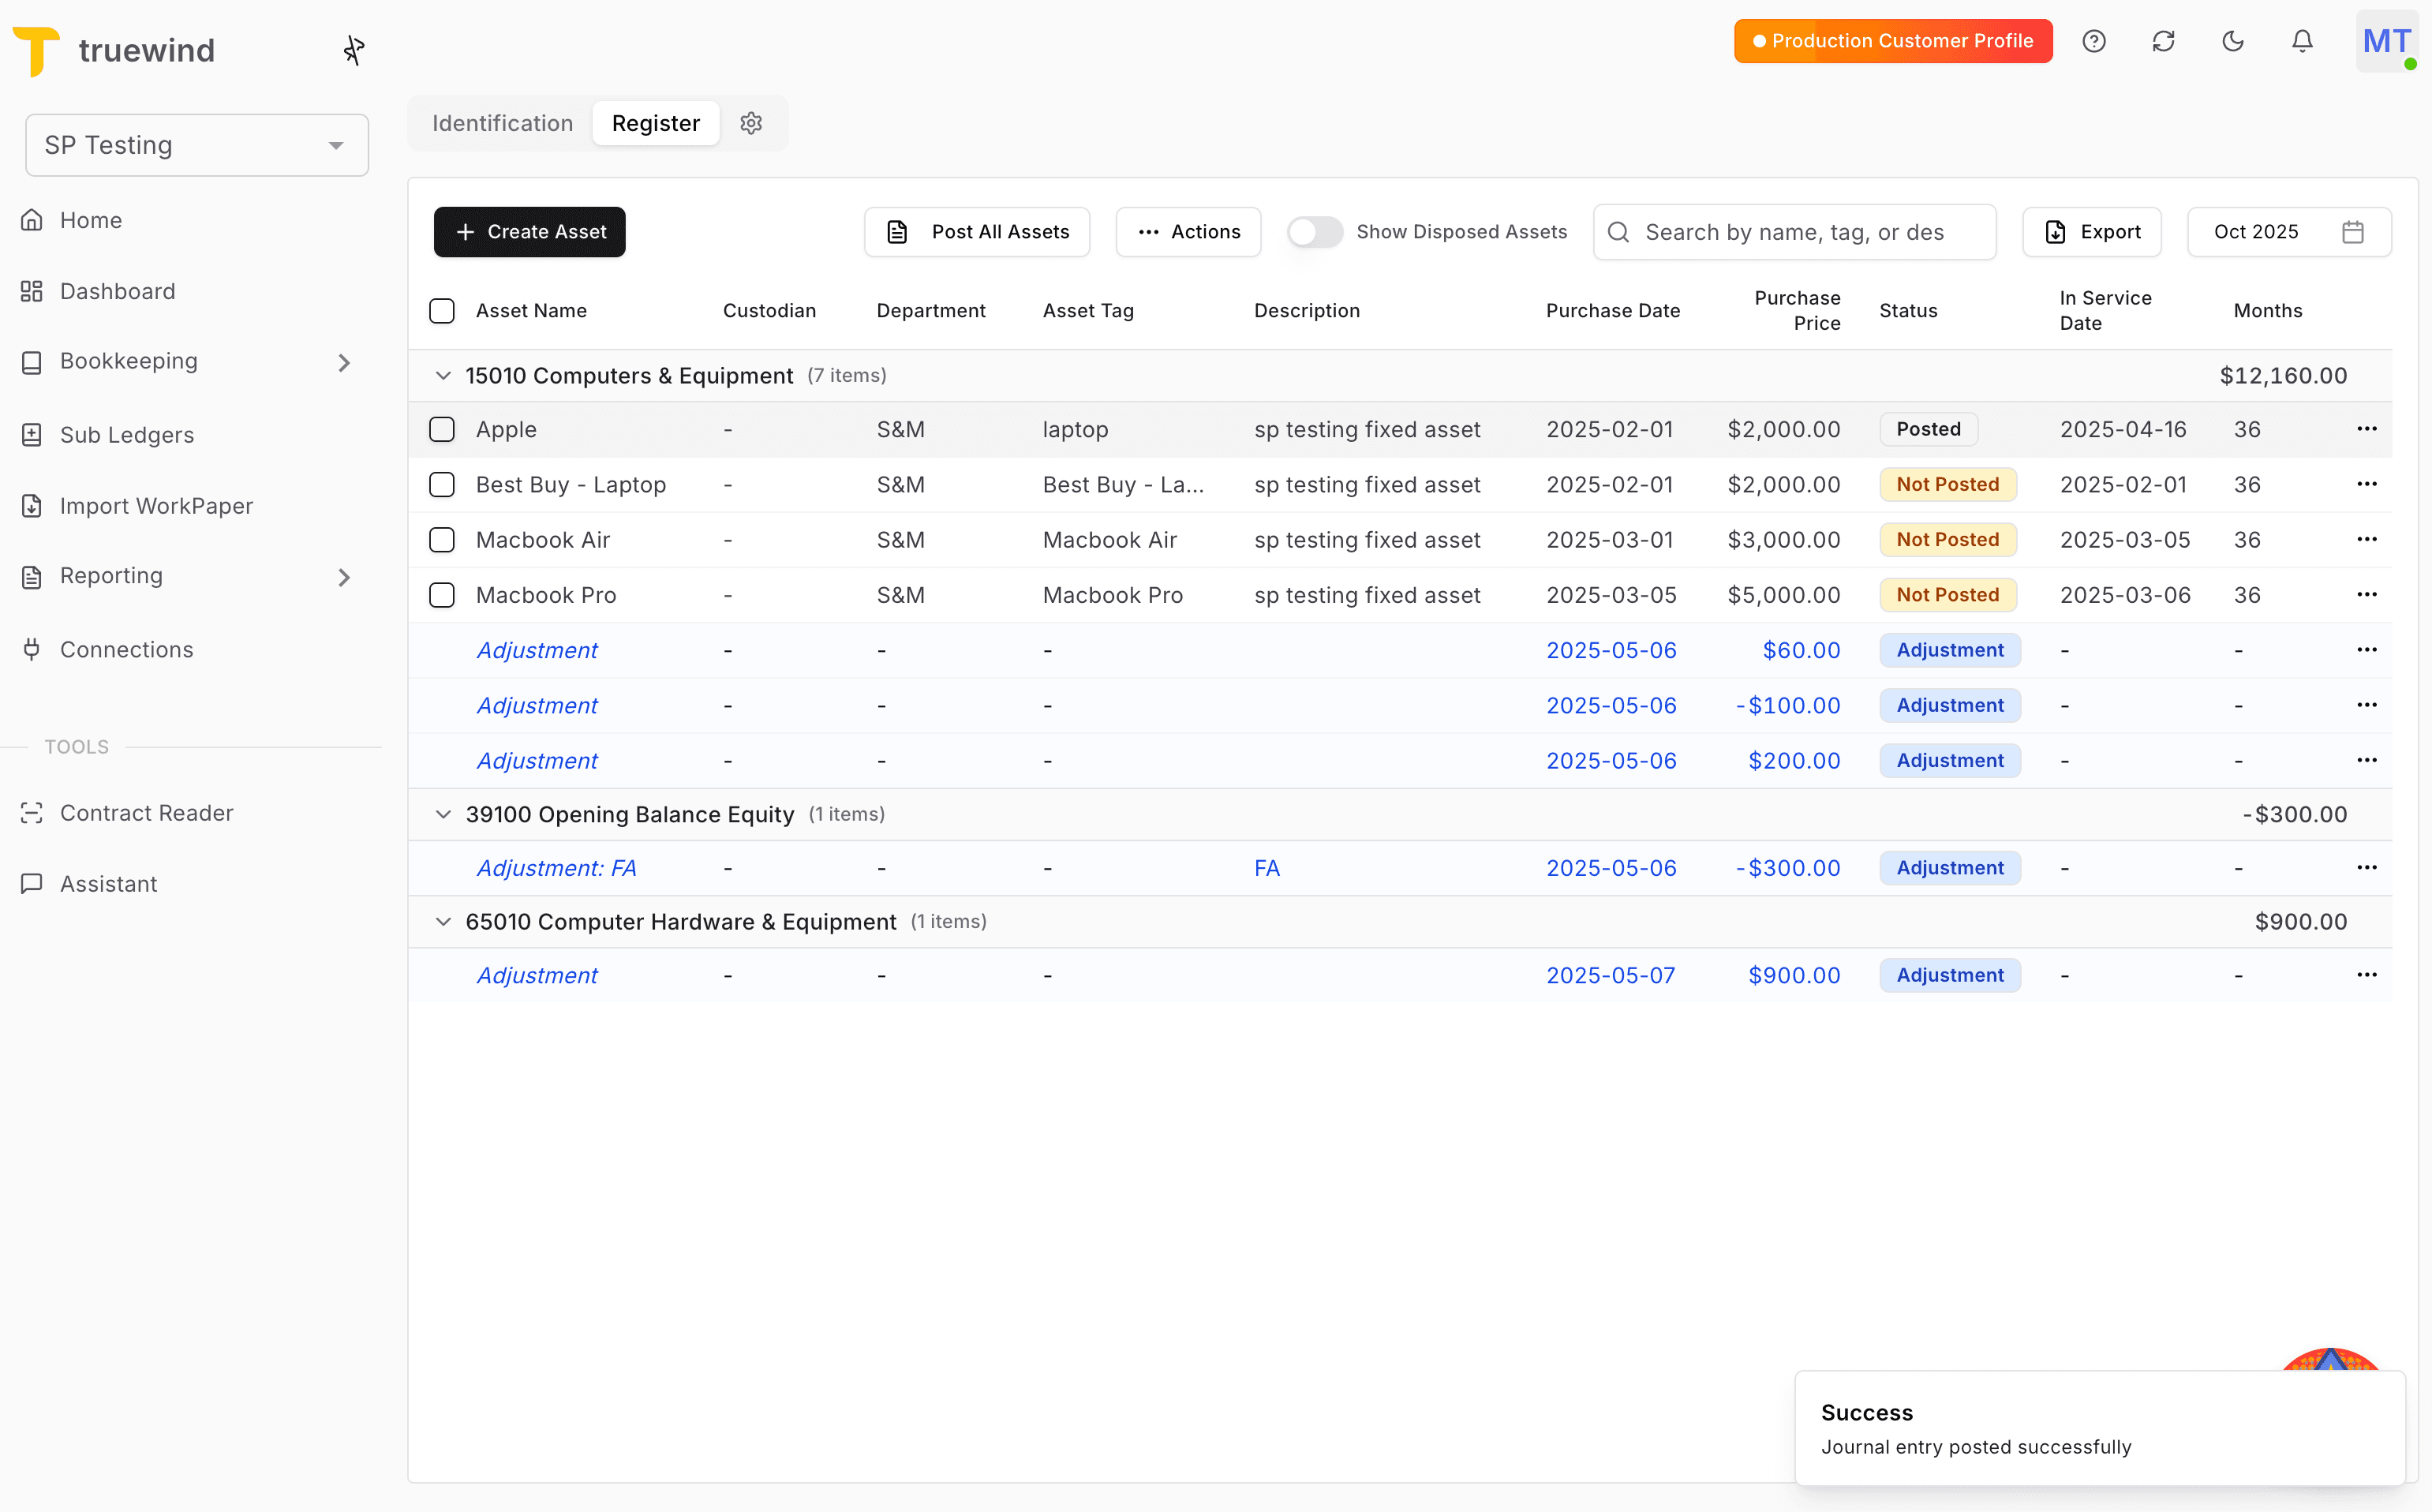2432x1512 pixels.
Task: Toggle dark mode with the moon icon
Action: point(2234,41)
